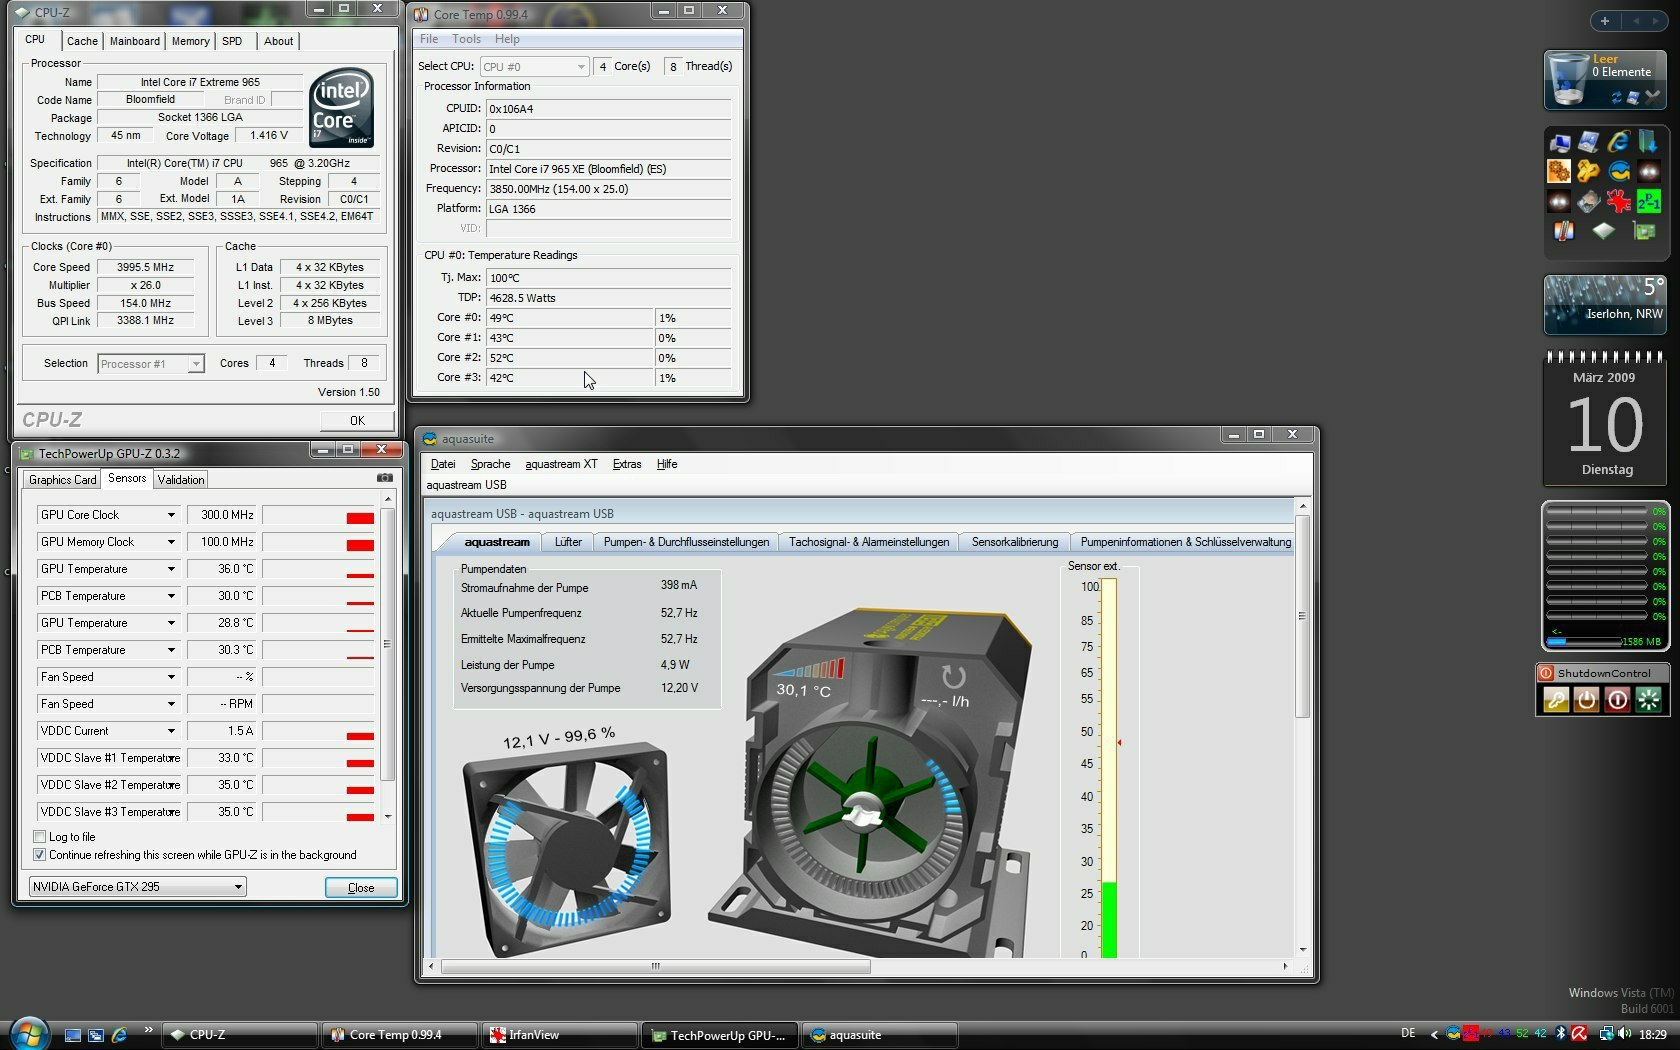The width and height of the screenshot is (1680, 1050).
Task: Toggle Continue refreshing in background checkbox
Action: point(40,855)
